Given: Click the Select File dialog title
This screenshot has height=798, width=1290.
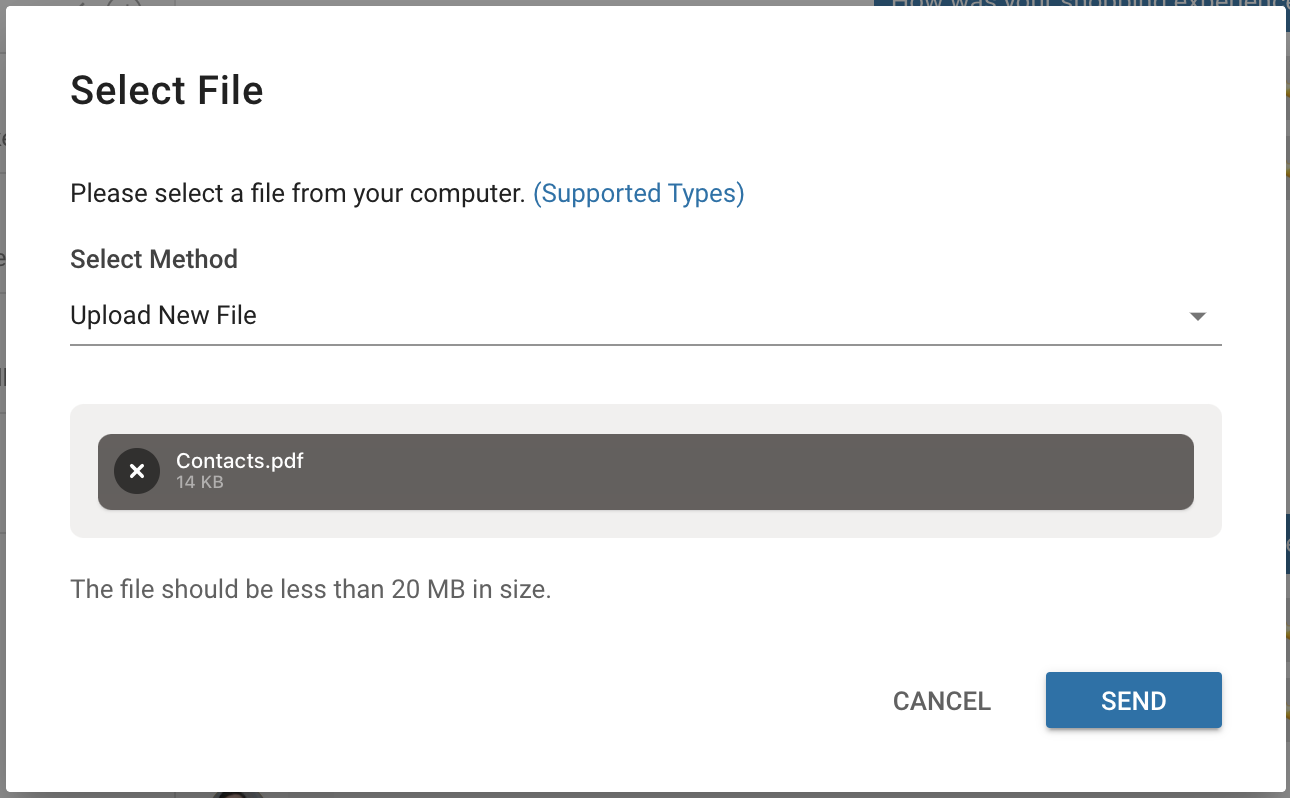Looking at the screenshot, I should pyautogui.click(x=167, y=91).
